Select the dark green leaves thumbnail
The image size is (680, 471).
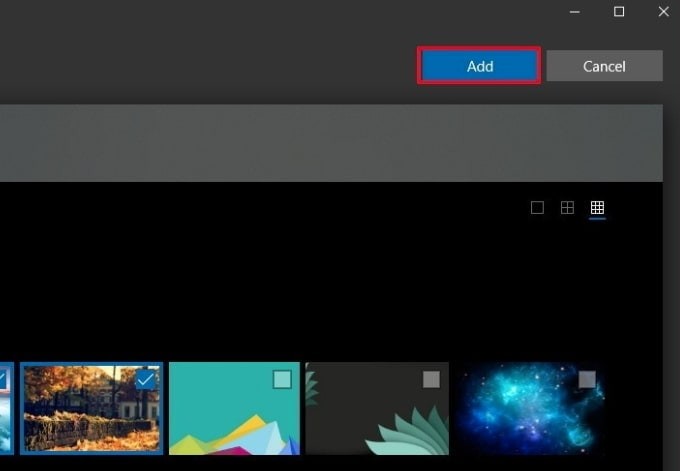coord(377,409)
